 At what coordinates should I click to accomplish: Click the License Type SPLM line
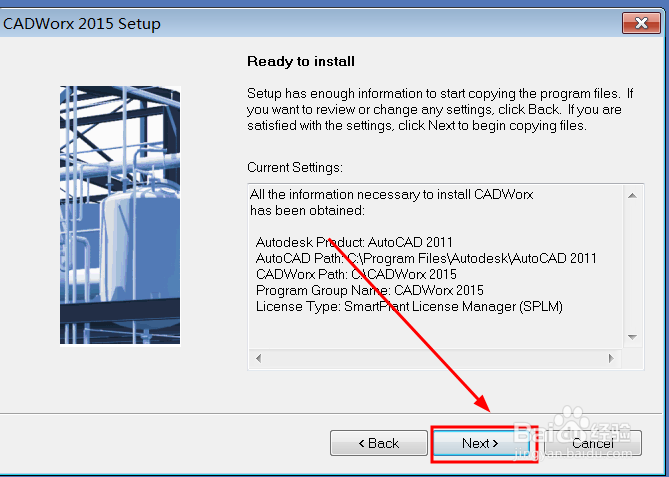tap(409, 306)
